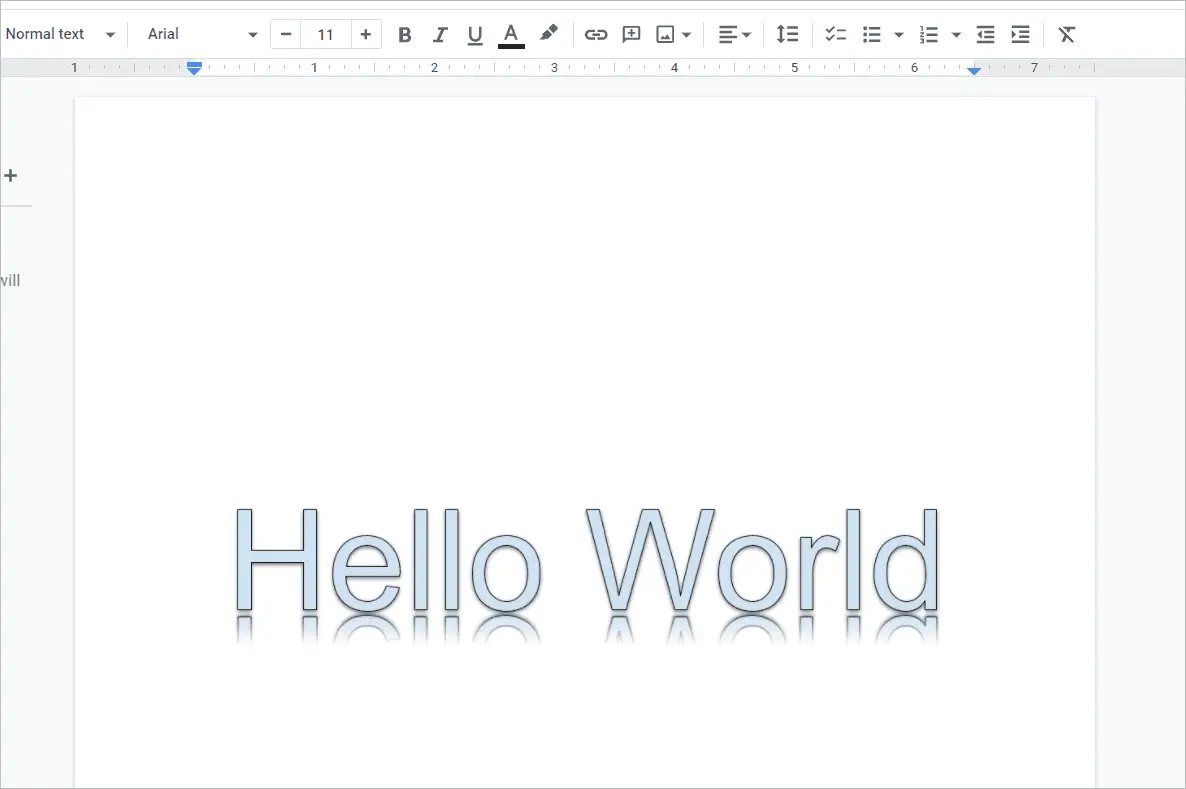1186x789 pixels.
Task: Insert a link using the link icon
Action: pos(596,34)
